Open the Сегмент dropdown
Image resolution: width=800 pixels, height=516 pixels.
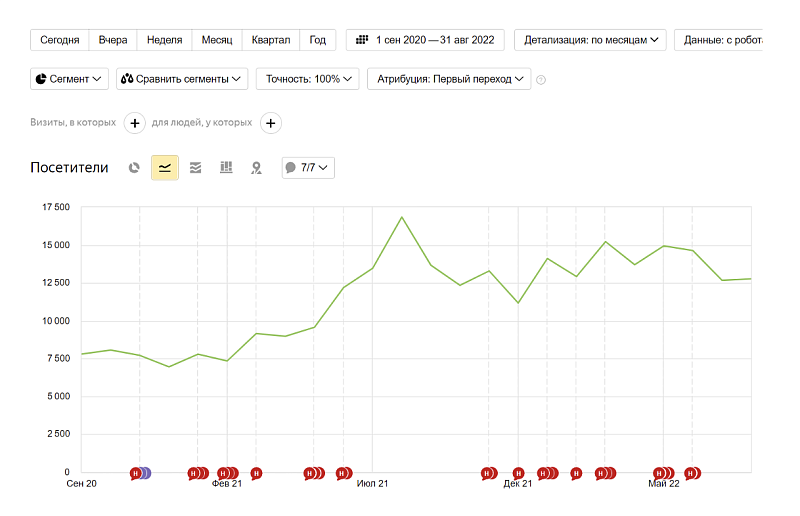coord(70,78)
